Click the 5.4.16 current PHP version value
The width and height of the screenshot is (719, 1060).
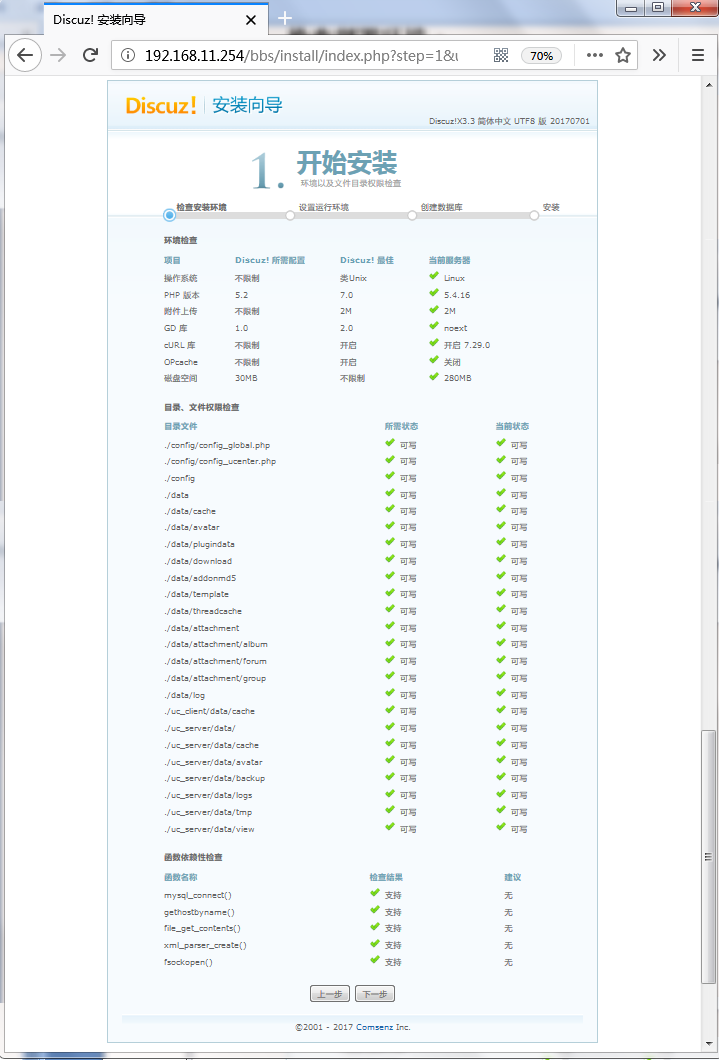tap(457, 295)
